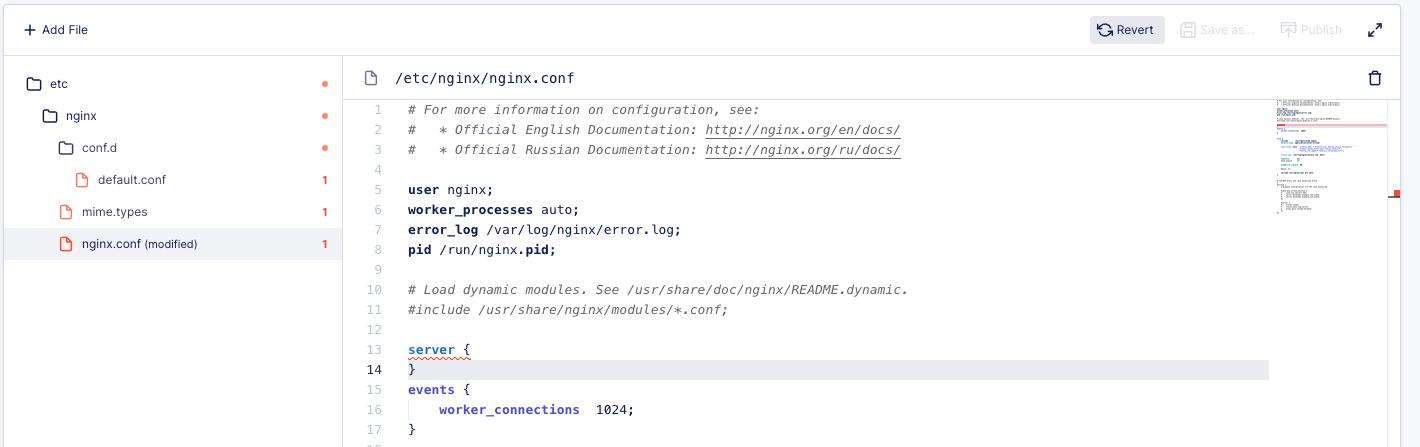Click the closing brace on line 17

pos(412,430)
